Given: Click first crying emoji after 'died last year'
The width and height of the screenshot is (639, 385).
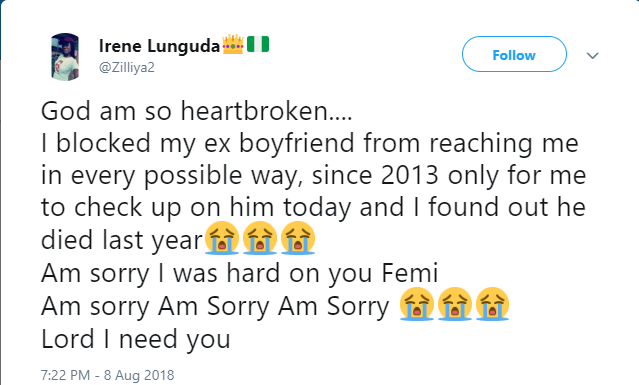Looking at the screenshot, I should [222, 238].
